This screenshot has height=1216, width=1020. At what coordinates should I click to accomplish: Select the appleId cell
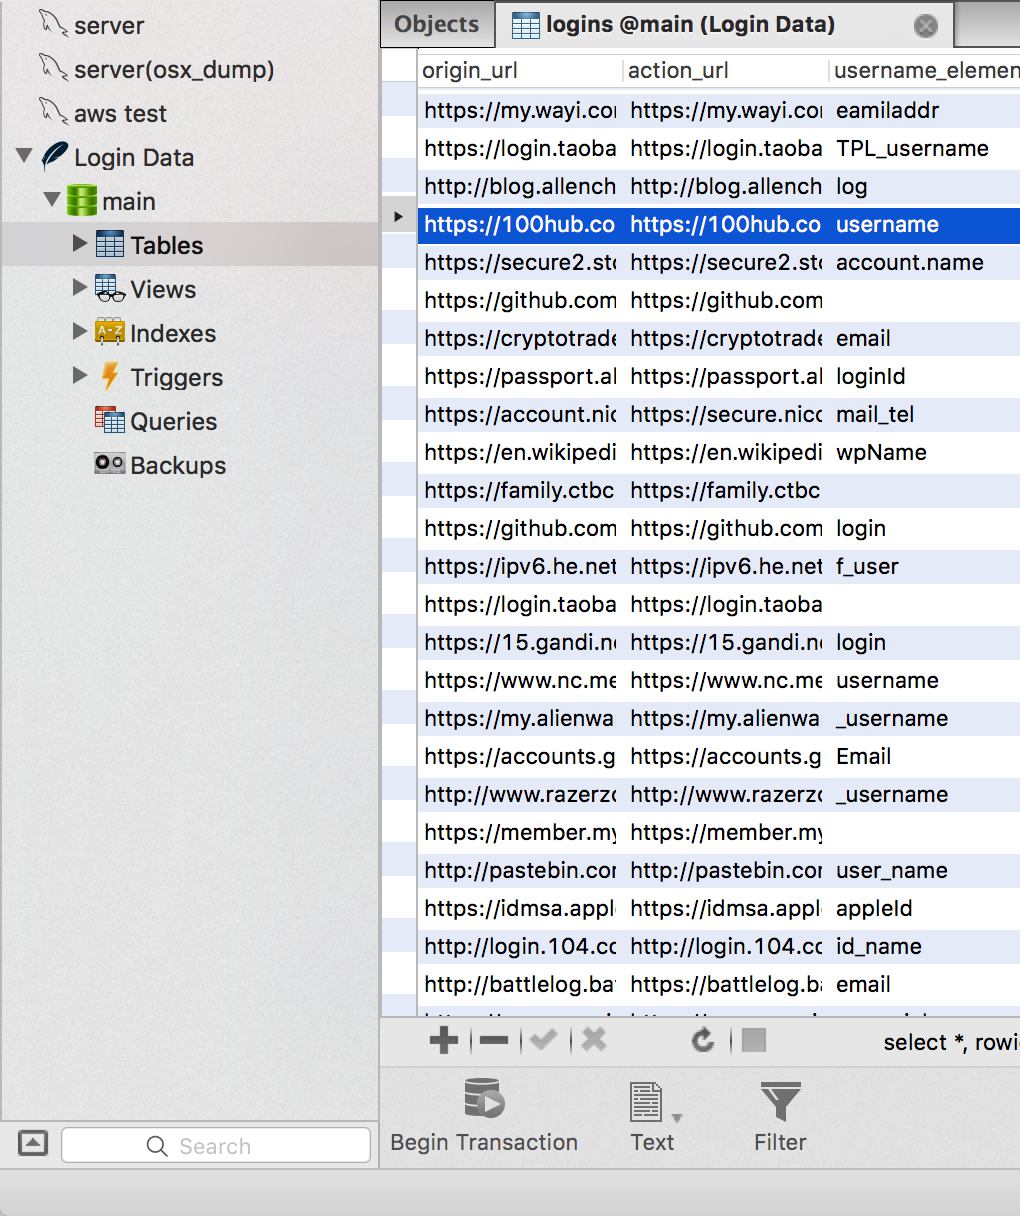[x=925, y=908]
